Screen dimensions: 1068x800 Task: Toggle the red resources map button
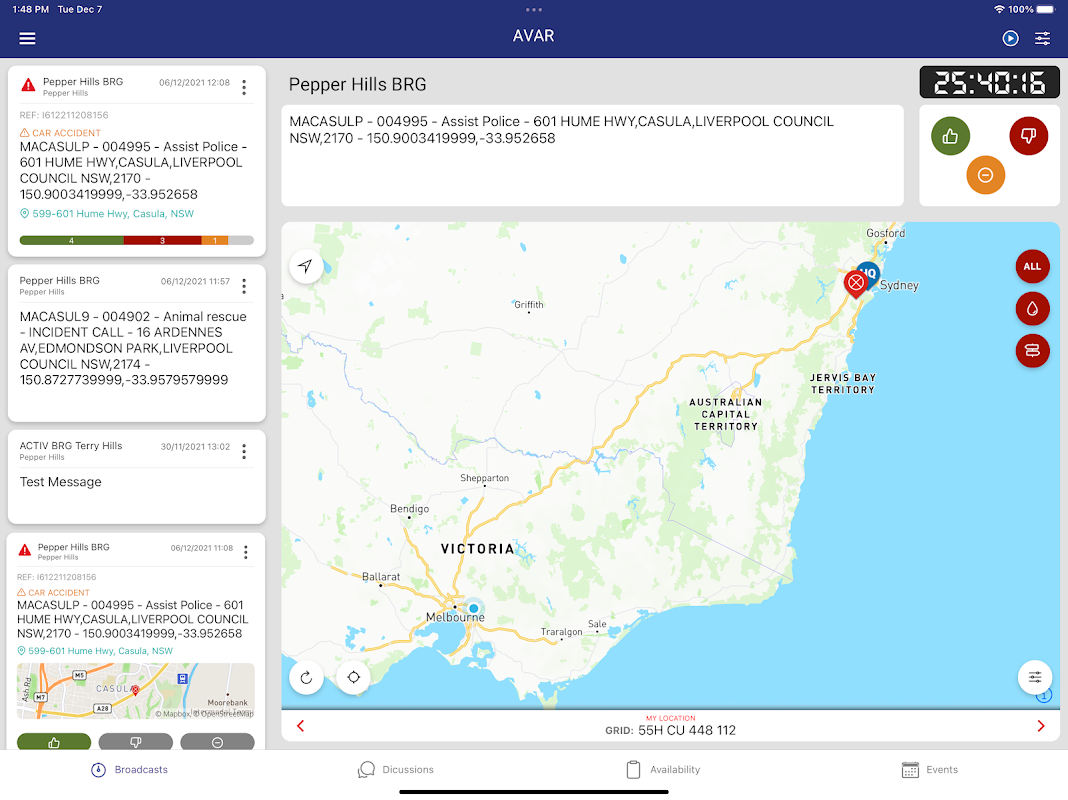[x=1032, y=350]
